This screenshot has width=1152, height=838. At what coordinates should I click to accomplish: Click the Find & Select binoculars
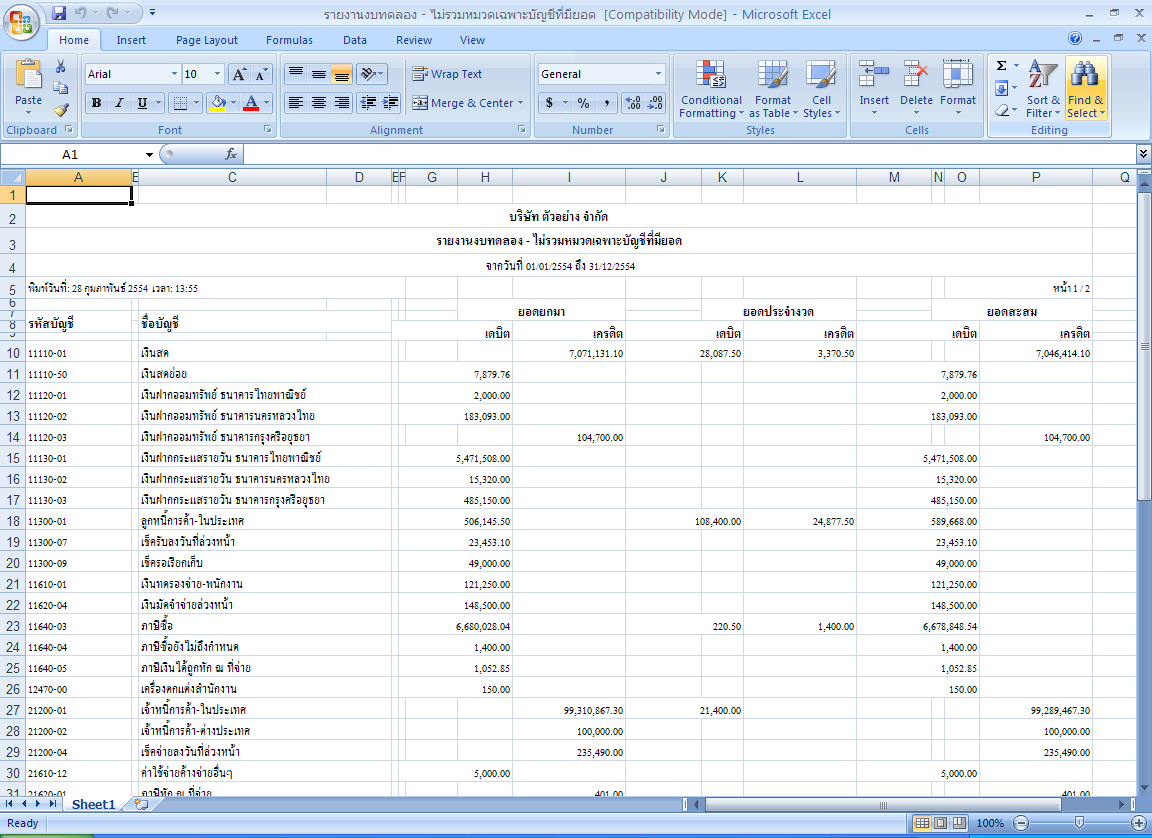coord(1085,89)
